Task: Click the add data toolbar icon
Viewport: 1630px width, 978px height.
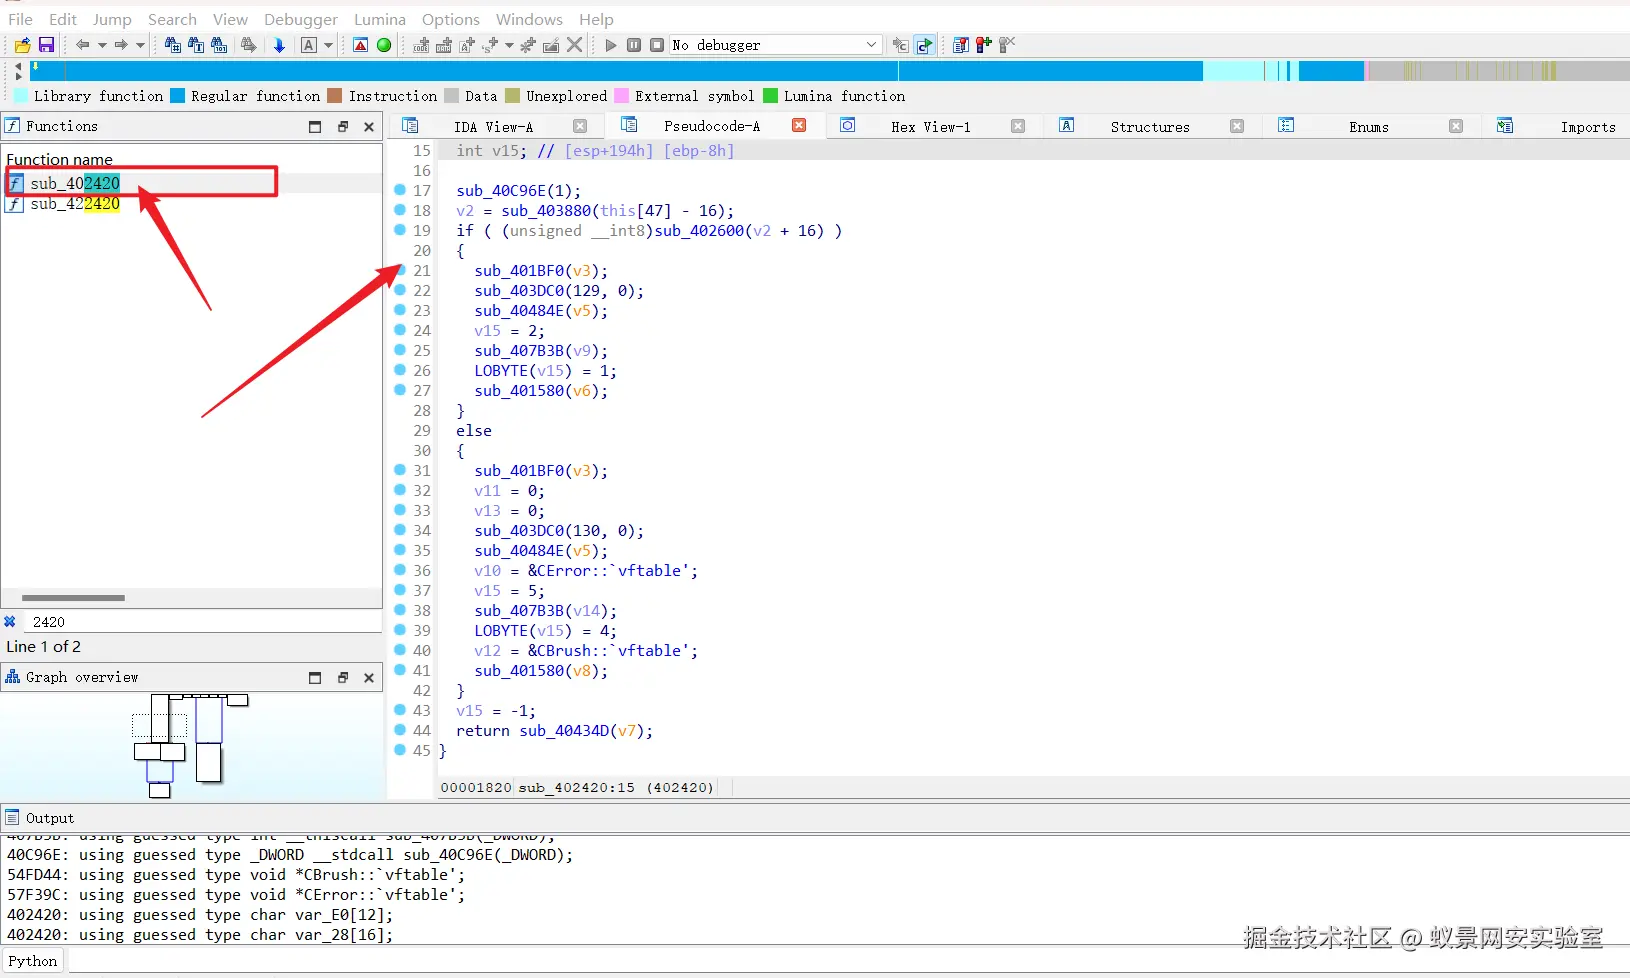Action: (444, 45)
